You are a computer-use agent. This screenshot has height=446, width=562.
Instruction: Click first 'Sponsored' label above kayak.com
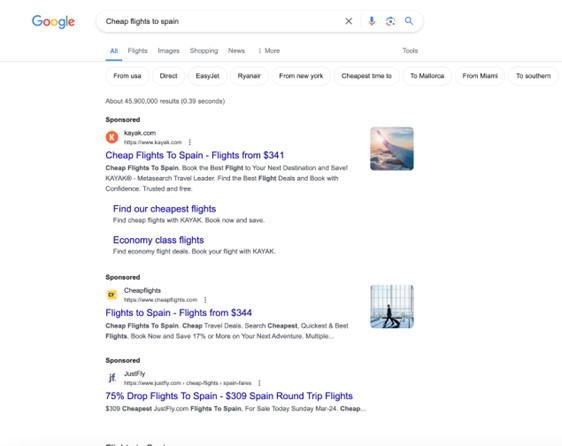[x=123, y=120]
